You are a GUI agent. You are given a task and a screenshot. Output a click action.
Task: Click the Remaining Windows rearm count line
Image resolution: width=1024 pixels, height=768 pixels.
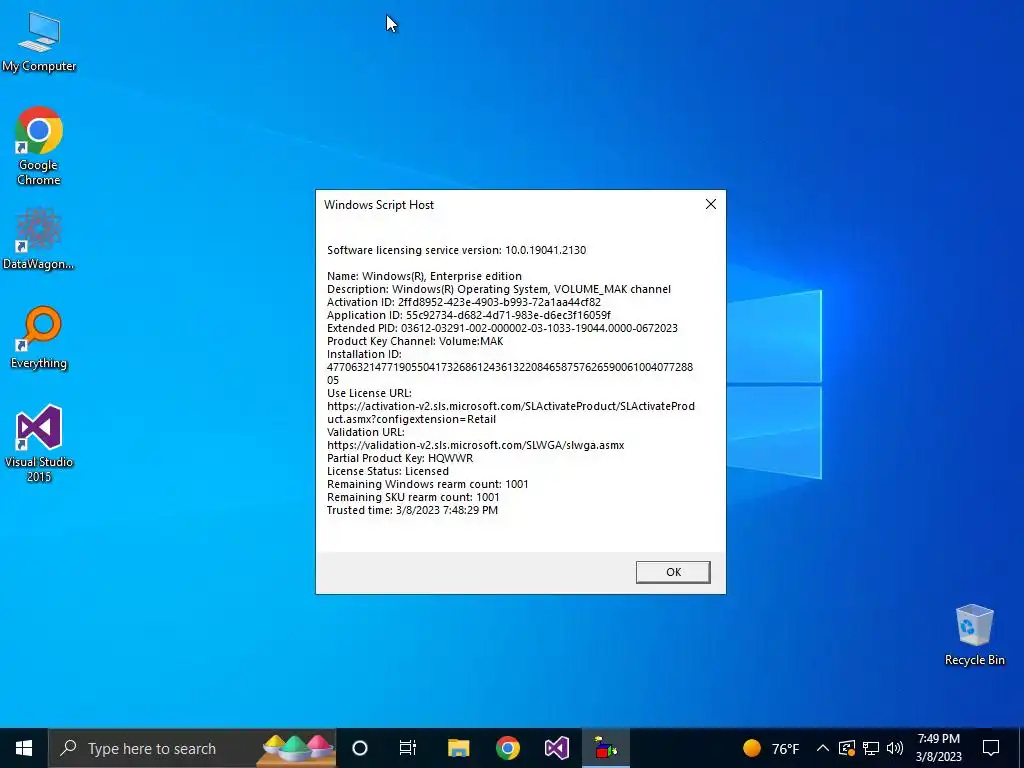click(428, 485)
